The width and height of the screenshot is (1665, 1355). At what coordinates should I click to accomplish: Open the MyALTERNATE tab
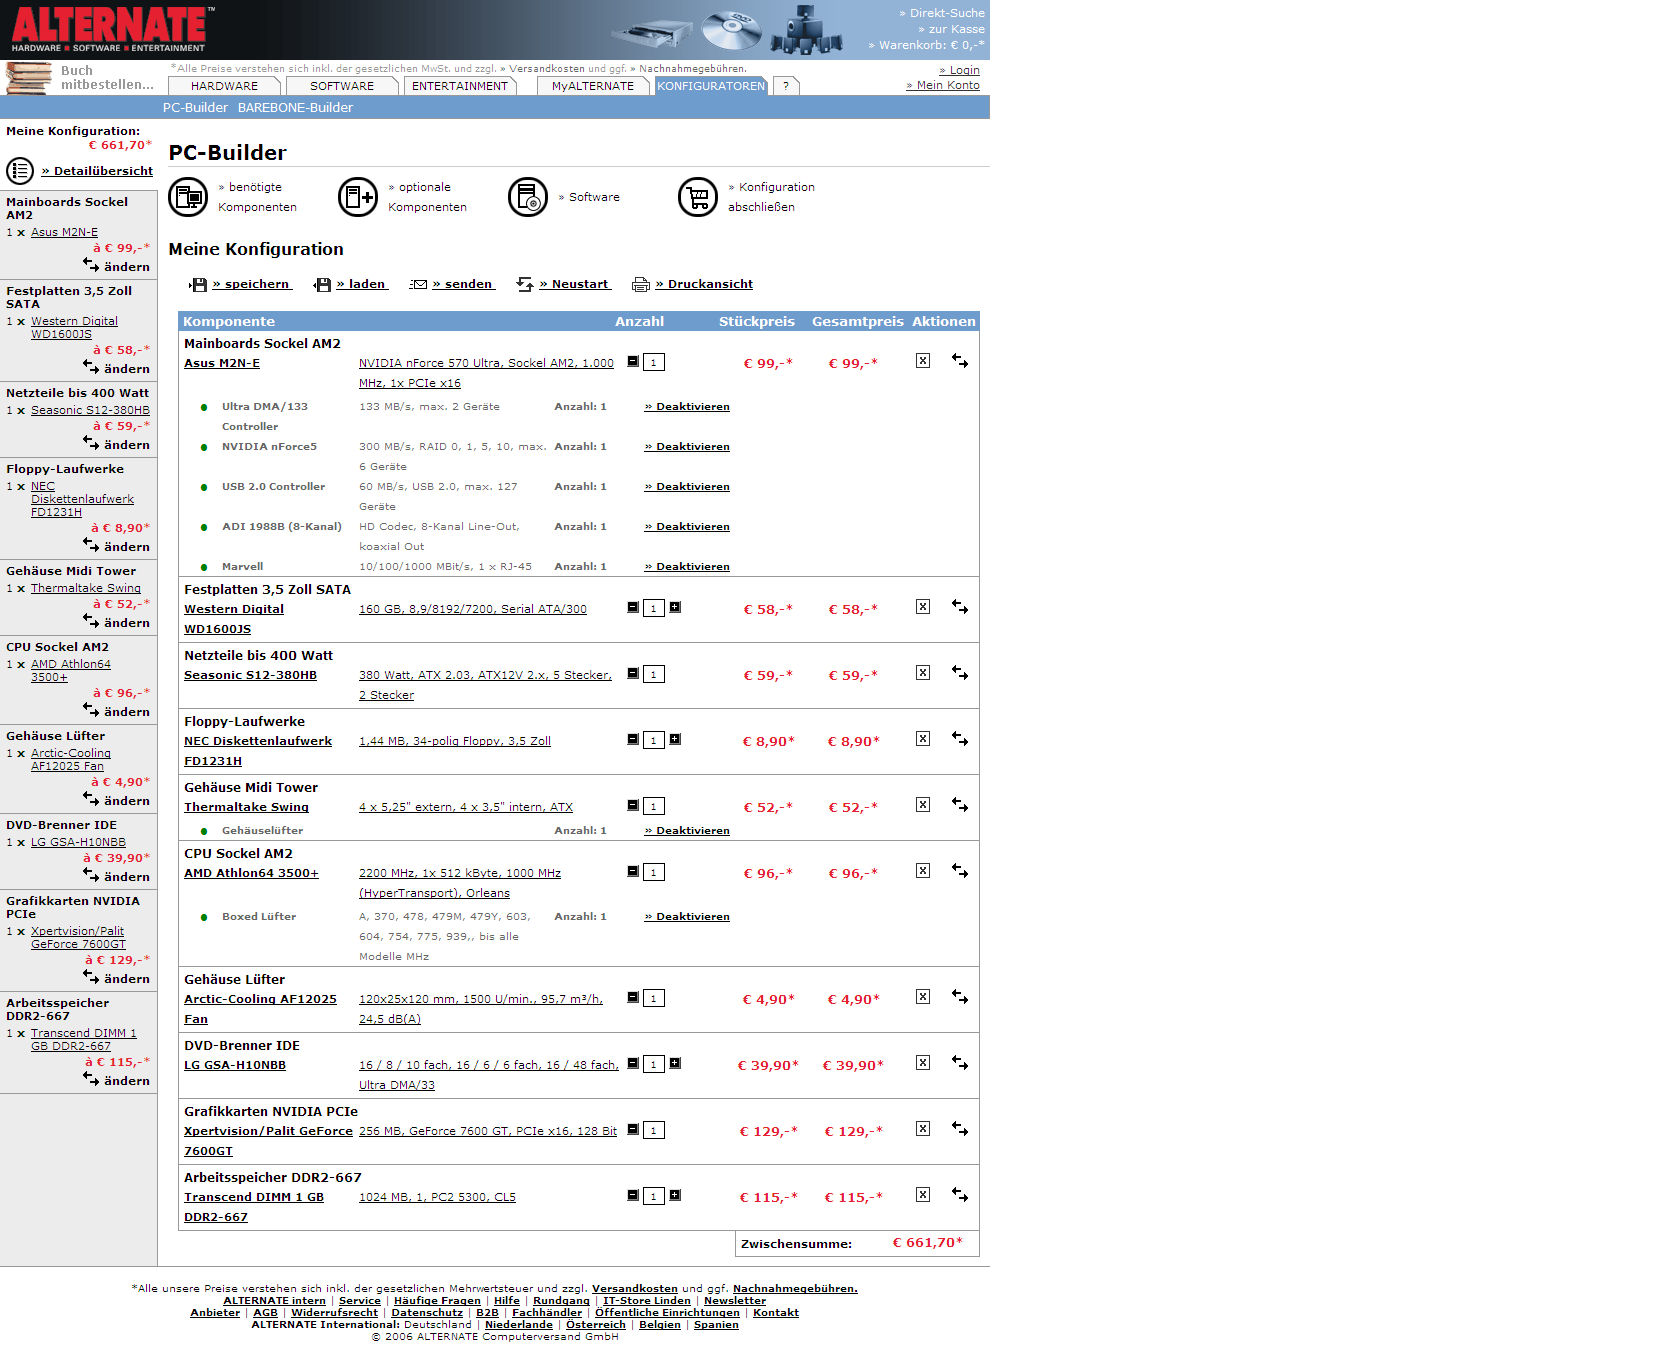[592, 86]
